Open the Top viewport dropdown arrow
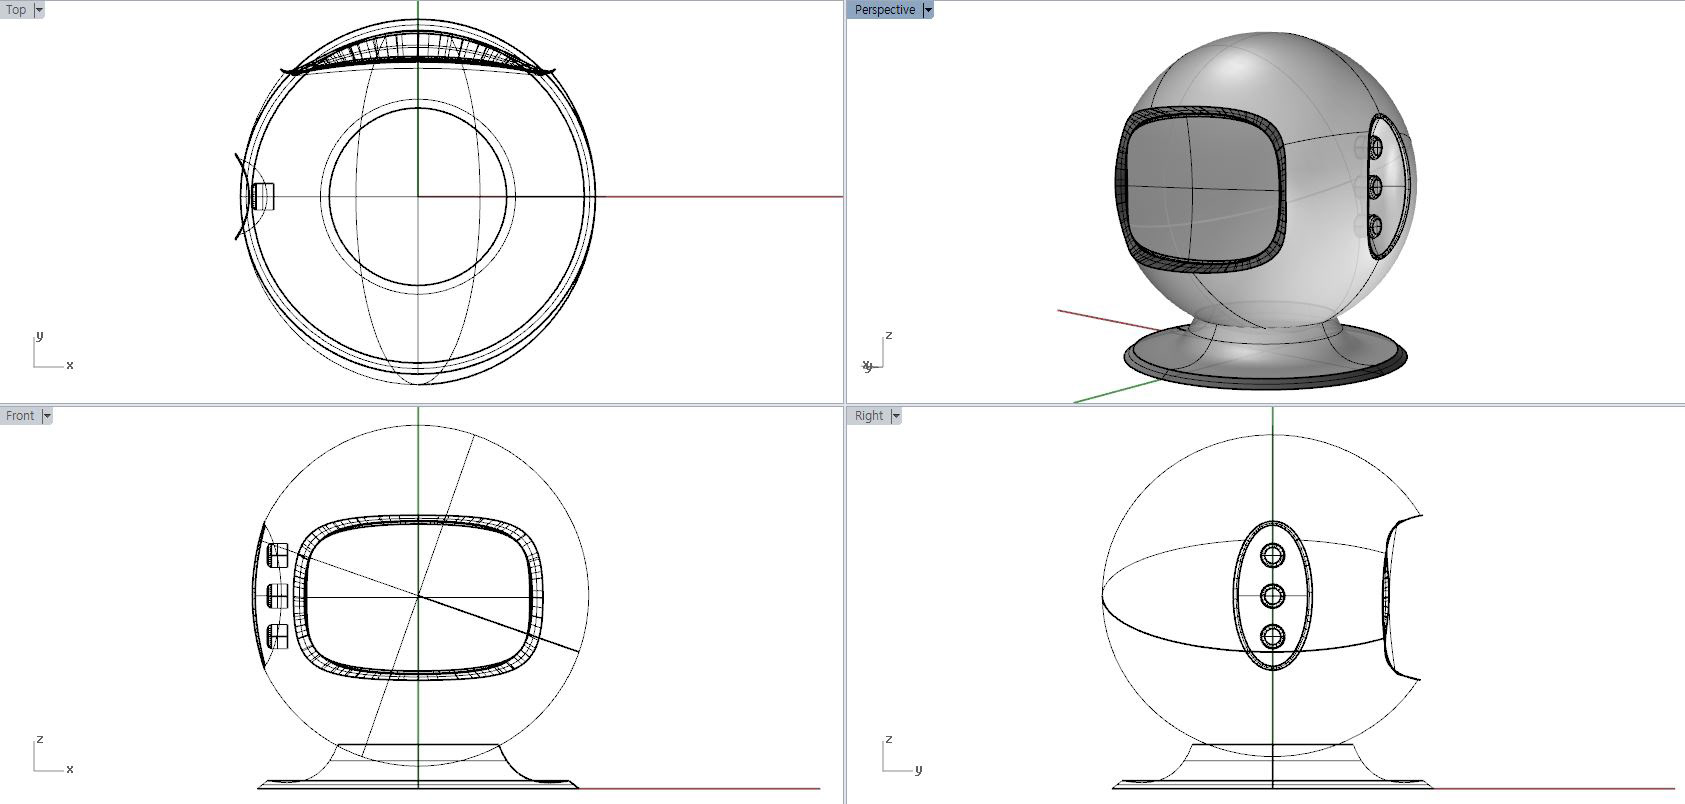 [39, 9]
